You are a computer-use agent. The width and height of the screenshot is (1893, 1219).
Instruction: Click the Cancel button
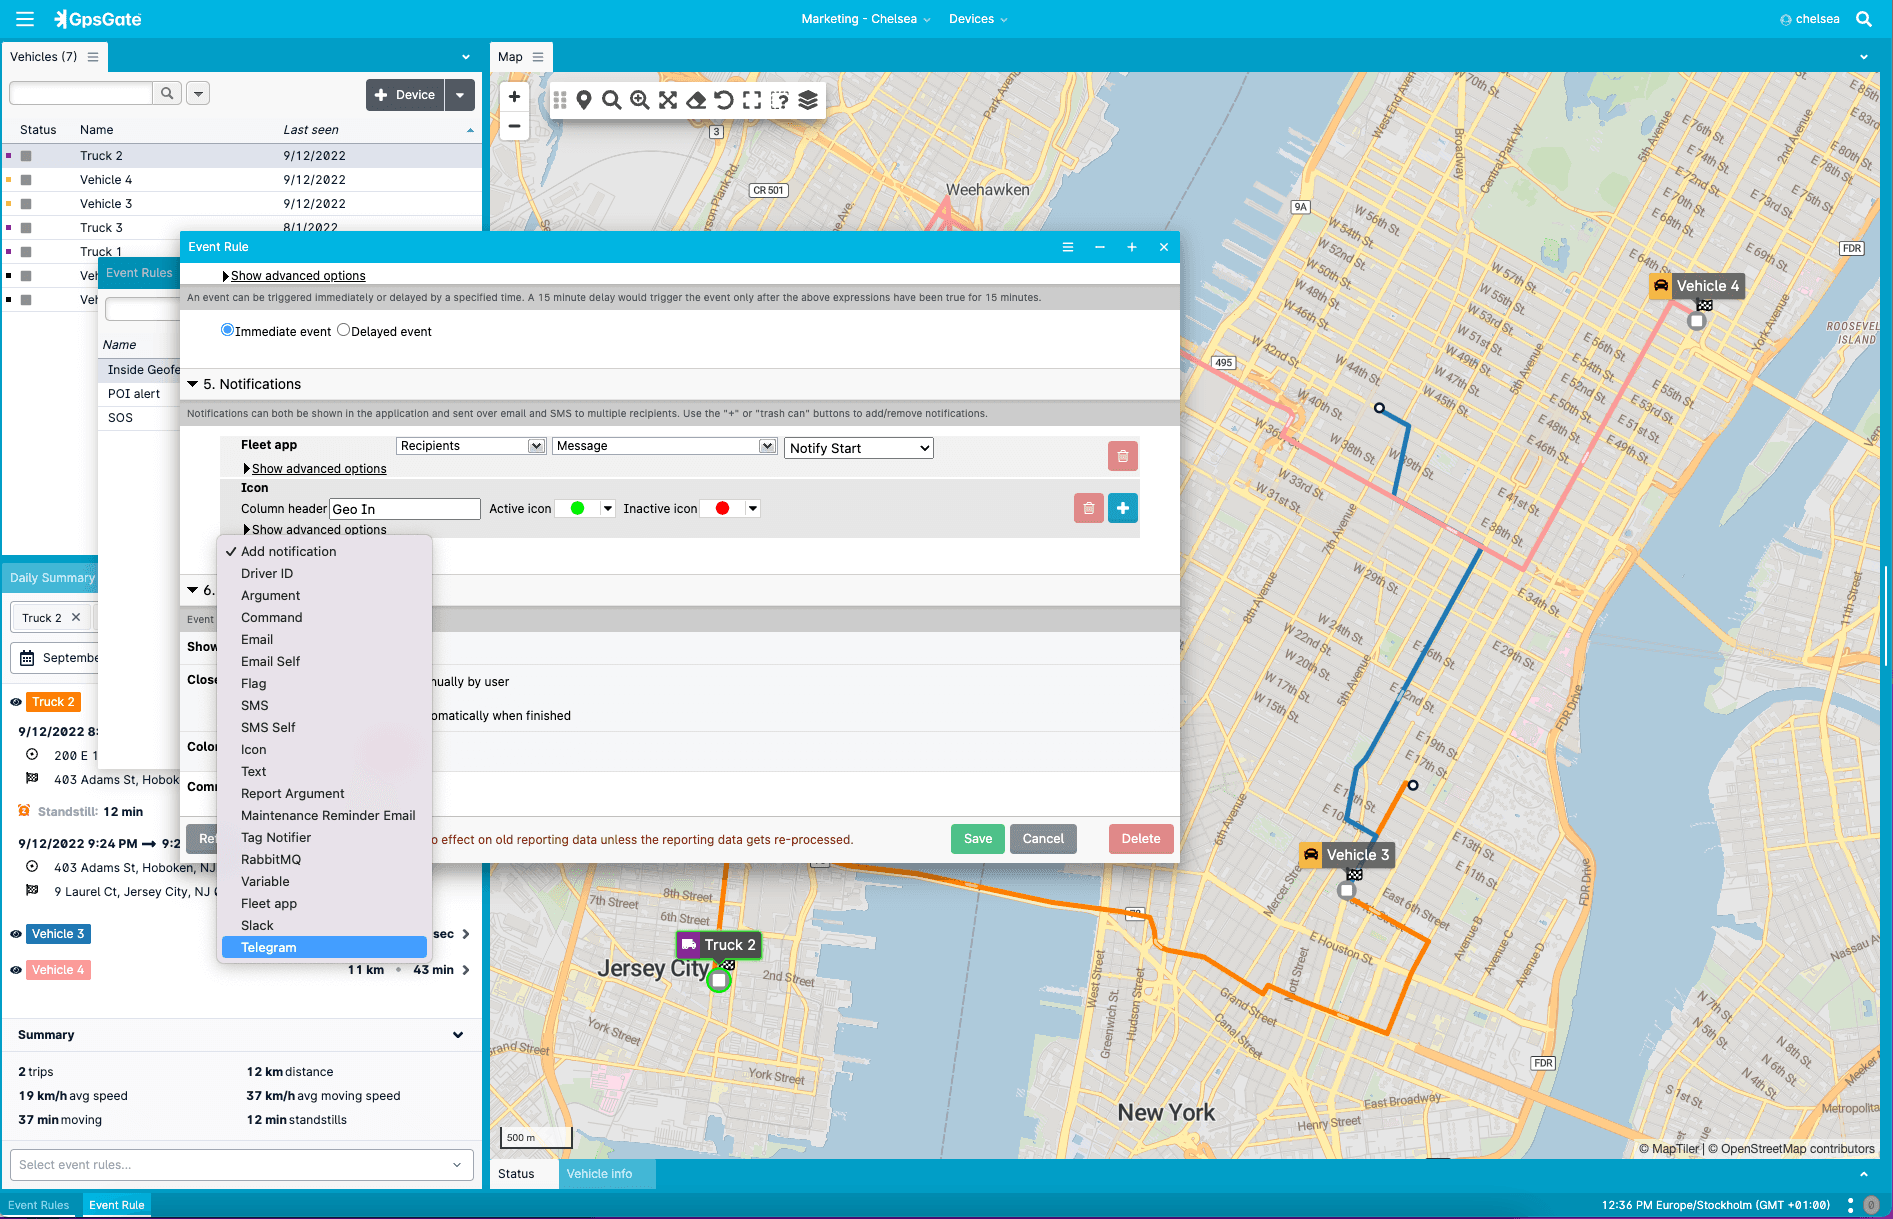tap(1042, 839)
